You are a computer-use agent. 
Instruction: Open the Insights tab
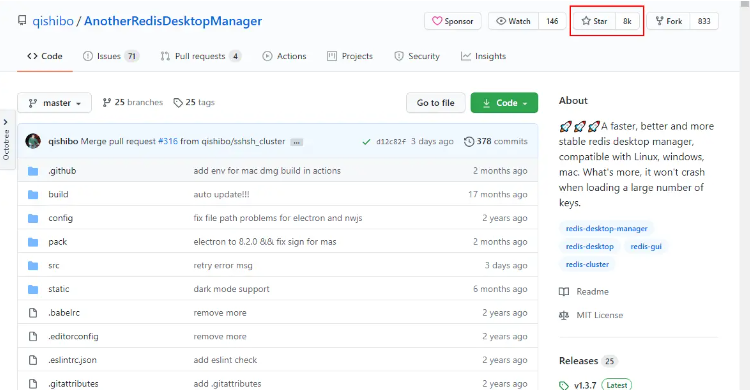coord(483,56)
